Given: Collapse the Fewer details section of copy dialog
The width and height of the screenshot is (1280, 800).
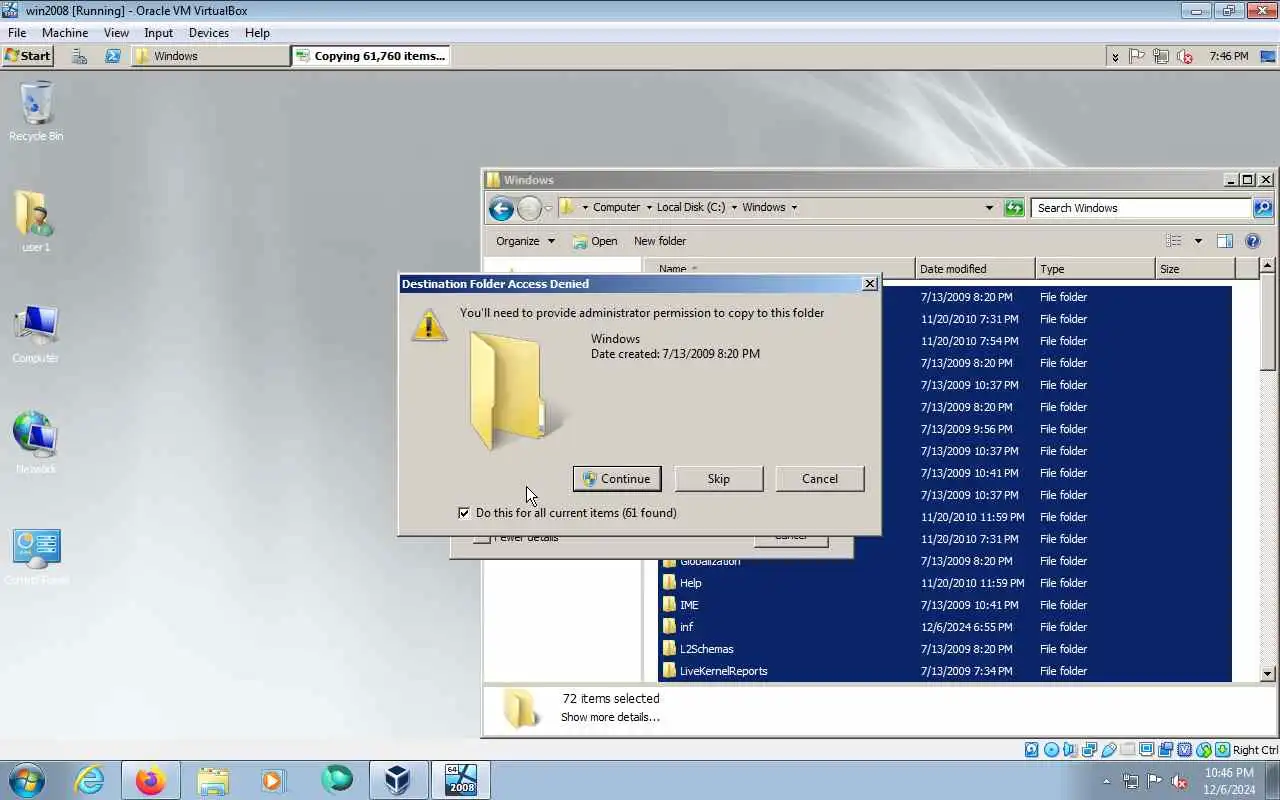Looking at the screenshot, I should click(x=516, y=538).
